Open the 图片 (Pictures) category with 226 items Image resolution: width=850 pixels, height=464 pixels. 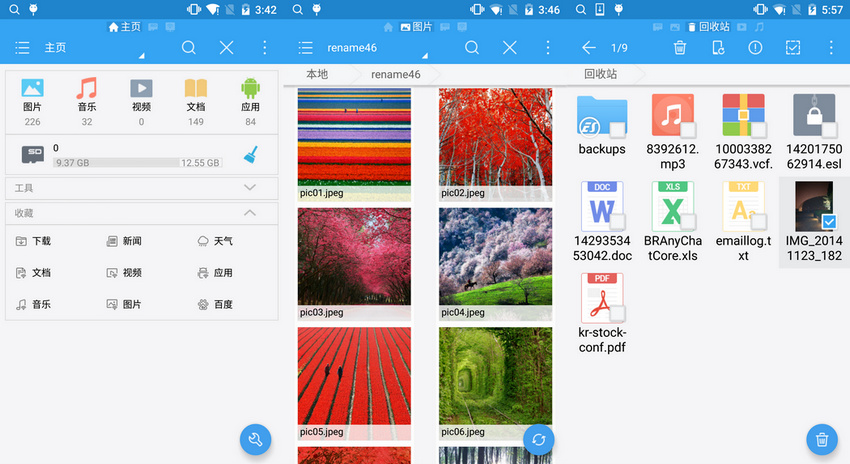[x=32, y=101]
